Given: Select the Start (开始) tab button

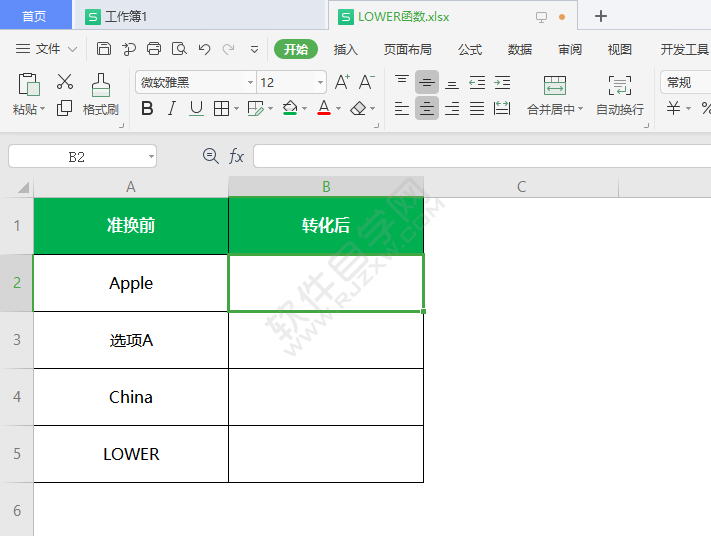Looking at the screenshot, I should pos(296,49).
